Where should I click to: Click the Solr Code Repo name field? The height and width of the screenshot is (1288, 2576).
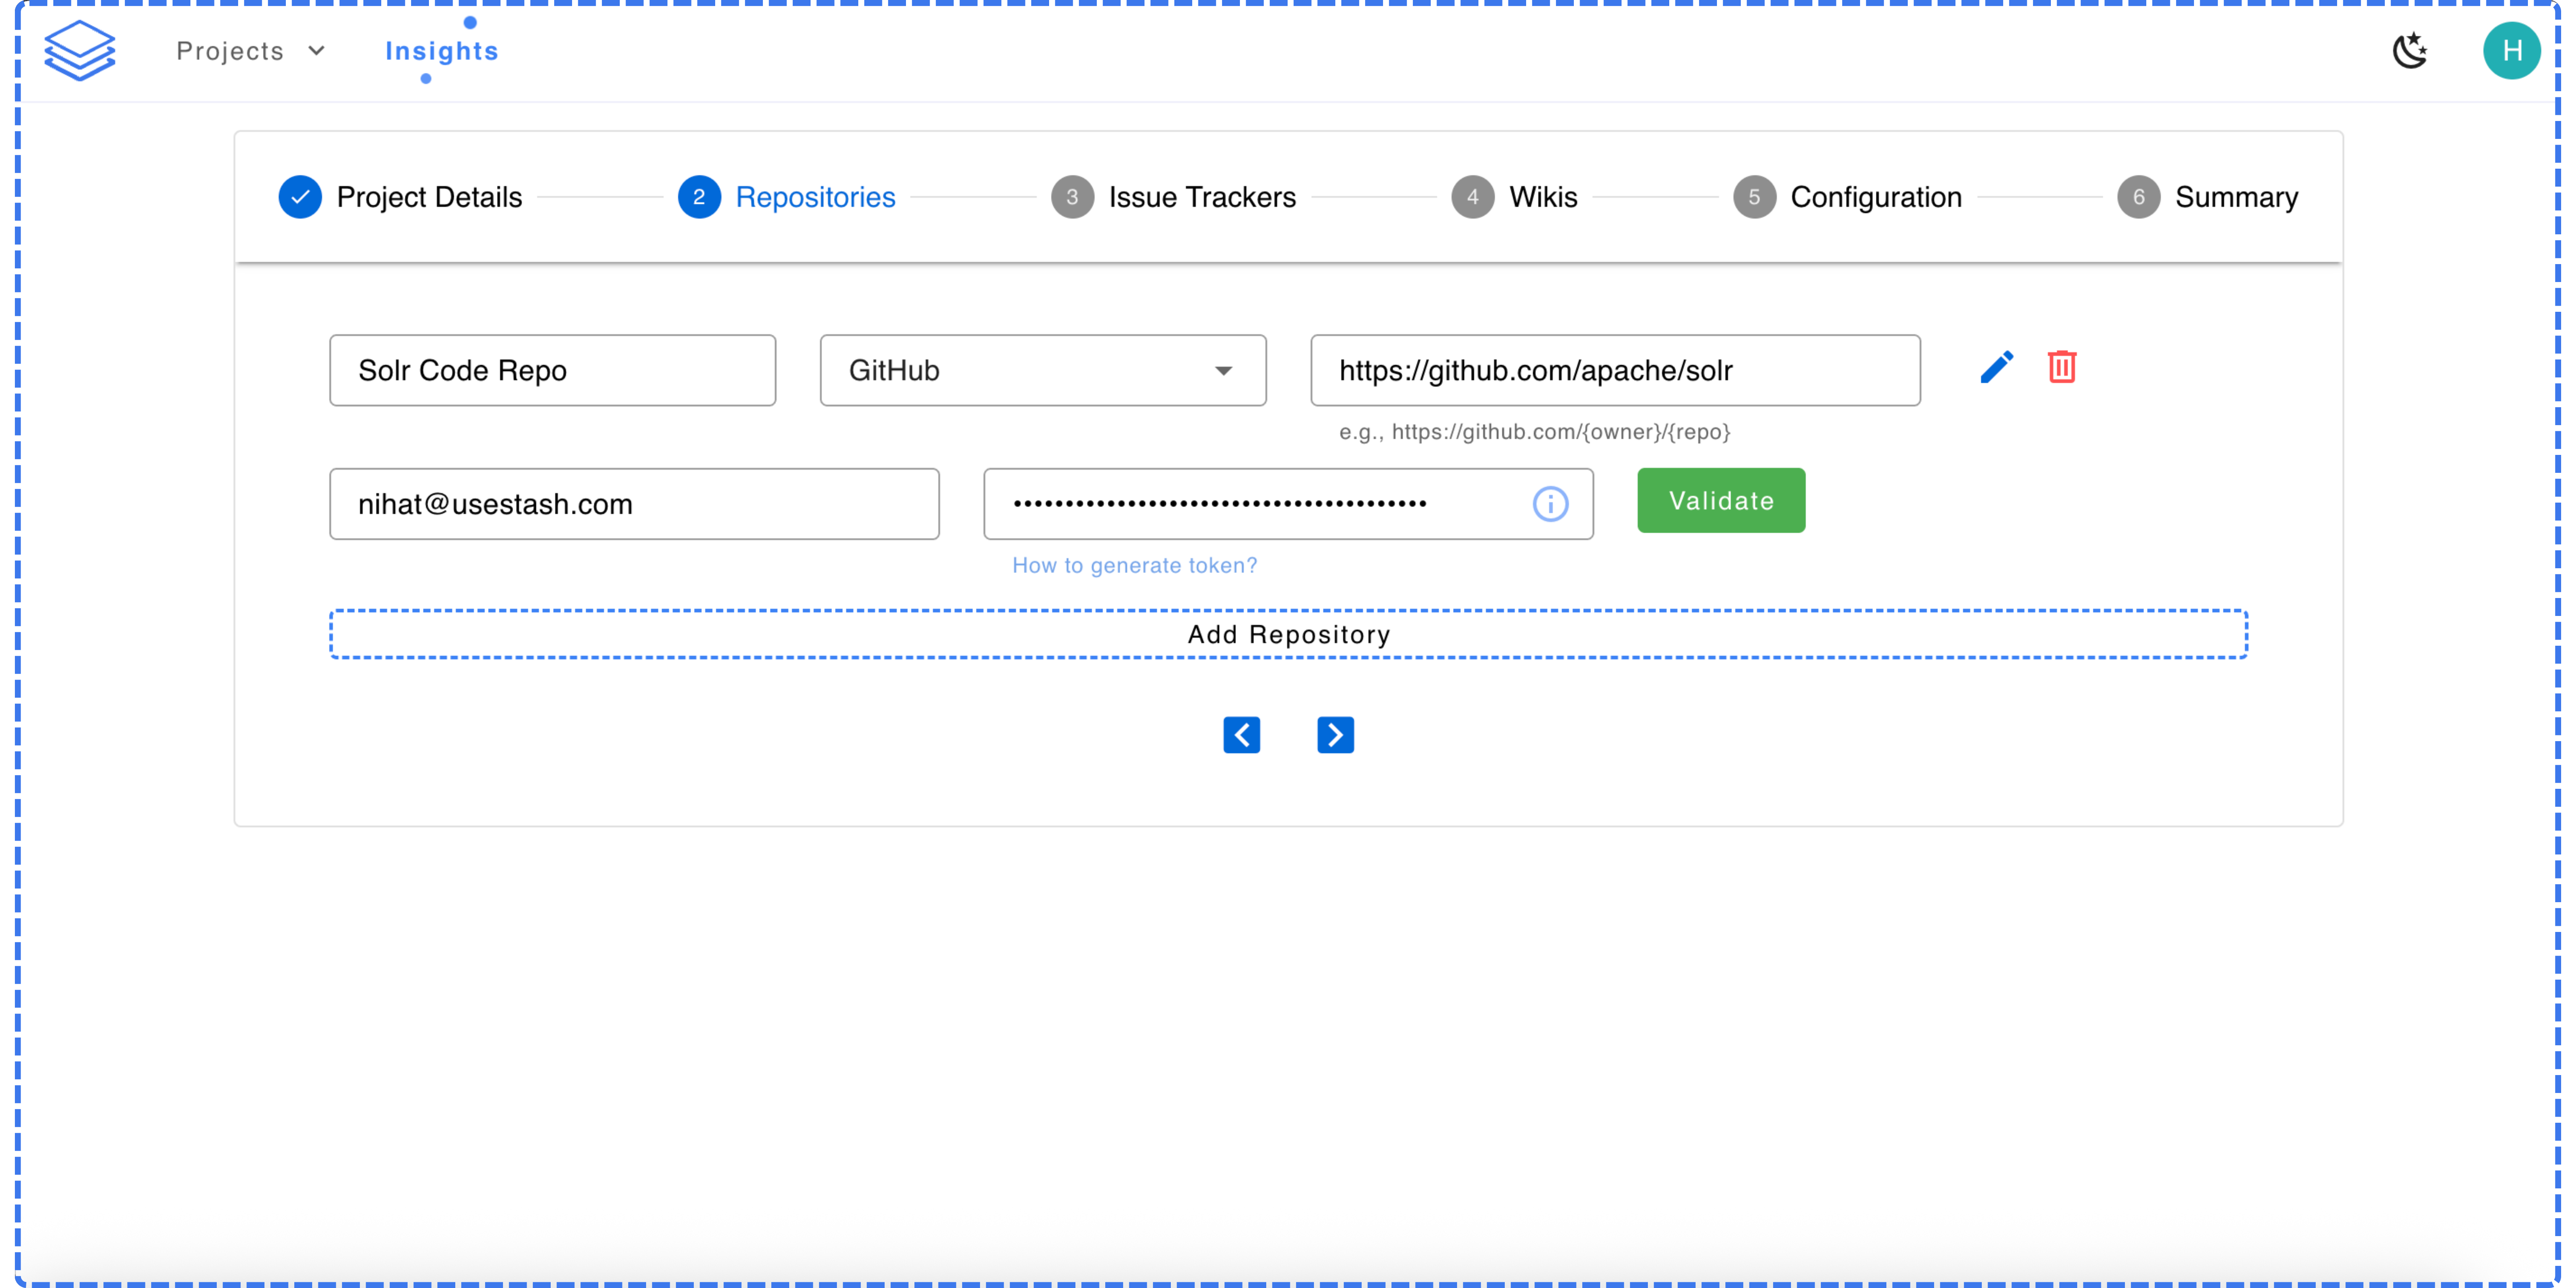click(552, 371)
